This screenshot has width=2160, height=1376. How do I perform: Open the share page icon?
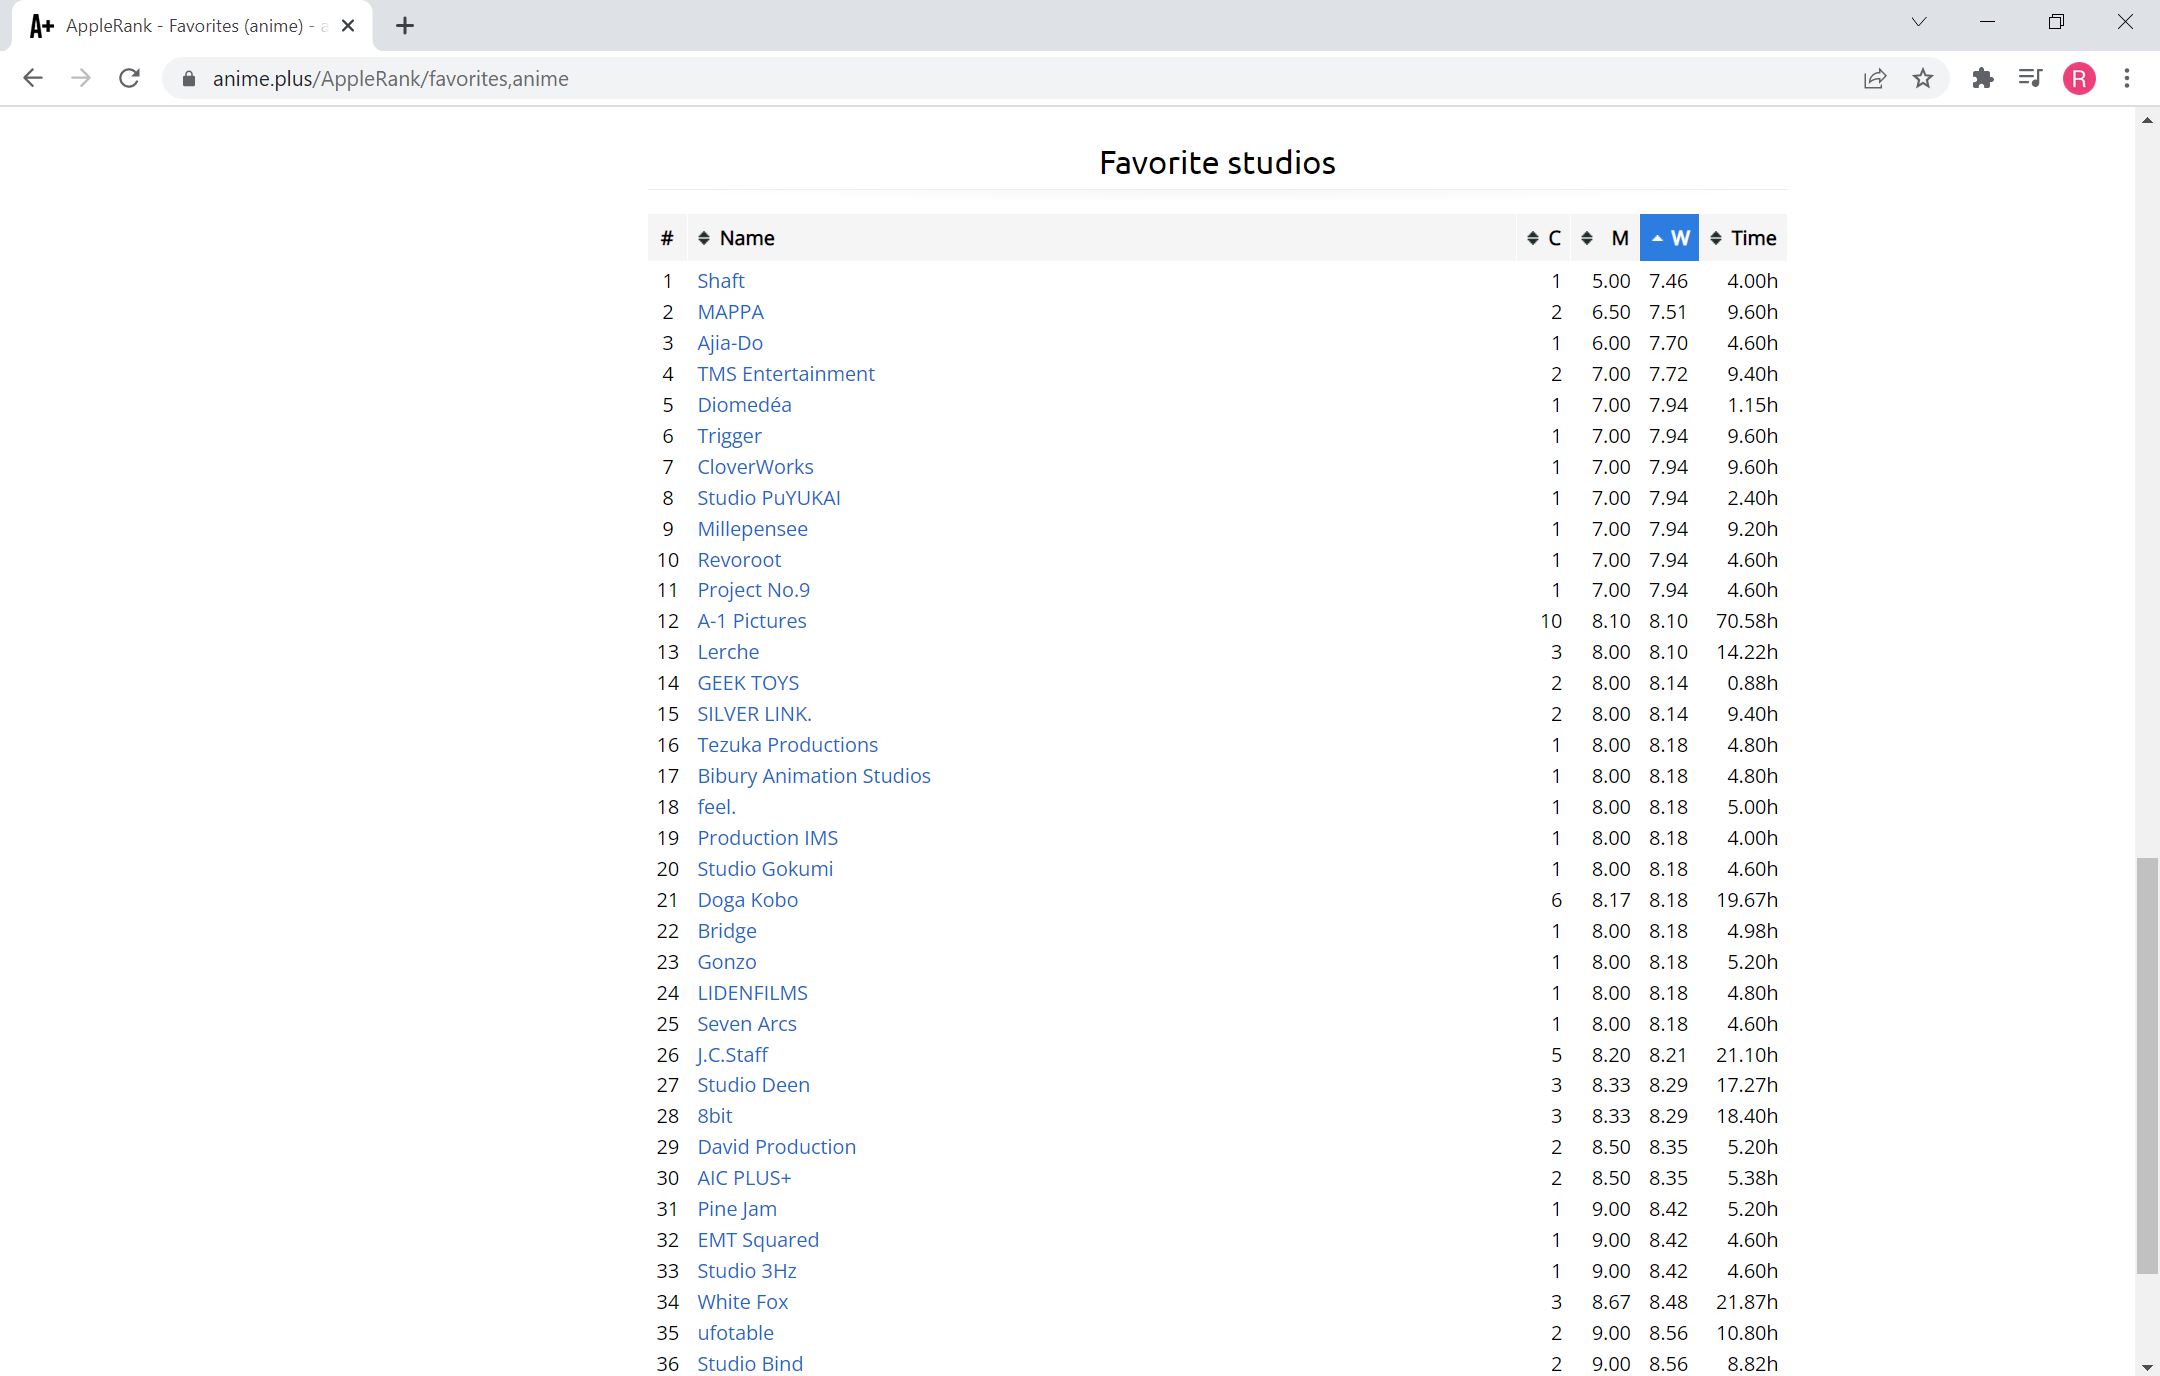pyautogui.click(x=1874, y=78)
